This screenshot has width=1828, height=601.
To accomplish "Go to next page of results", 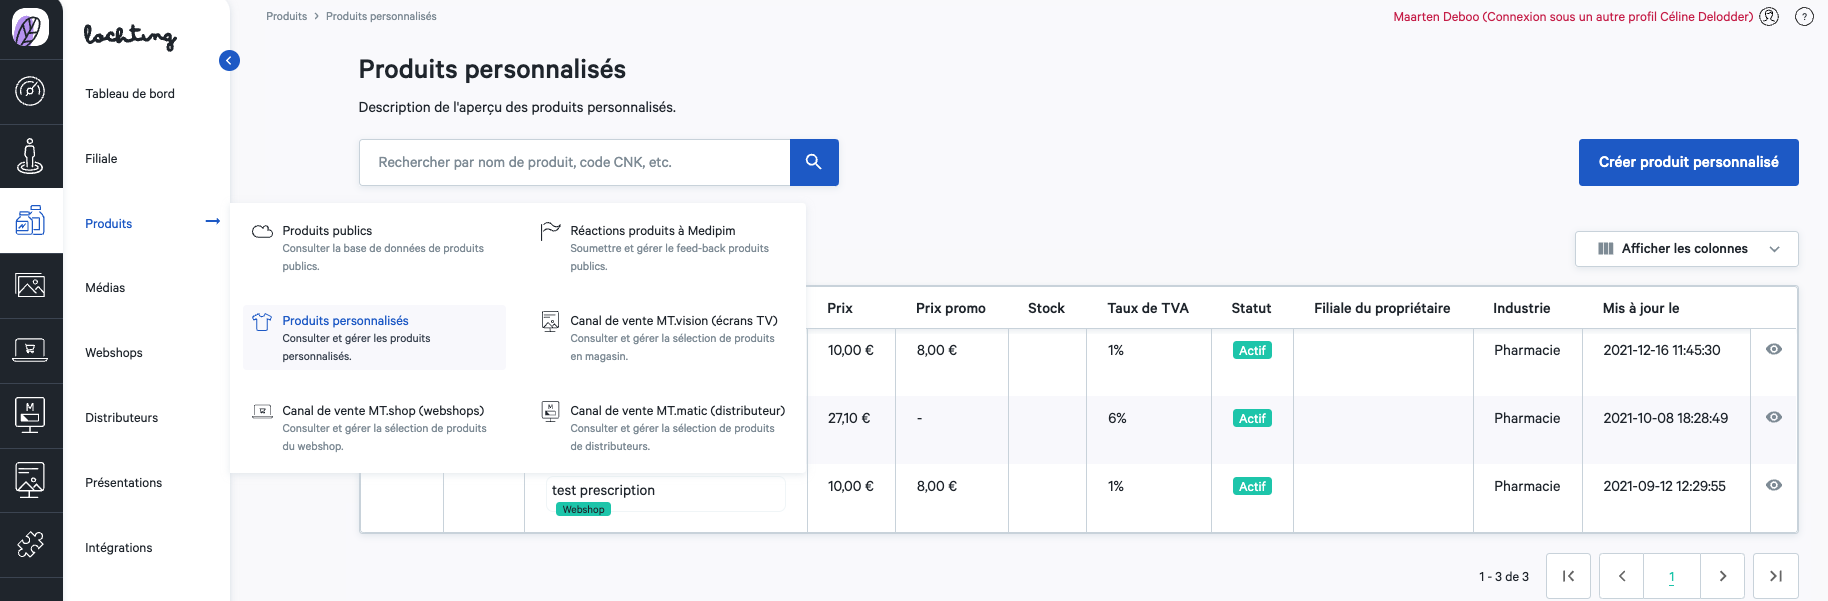I will [x=1722, y=576].
